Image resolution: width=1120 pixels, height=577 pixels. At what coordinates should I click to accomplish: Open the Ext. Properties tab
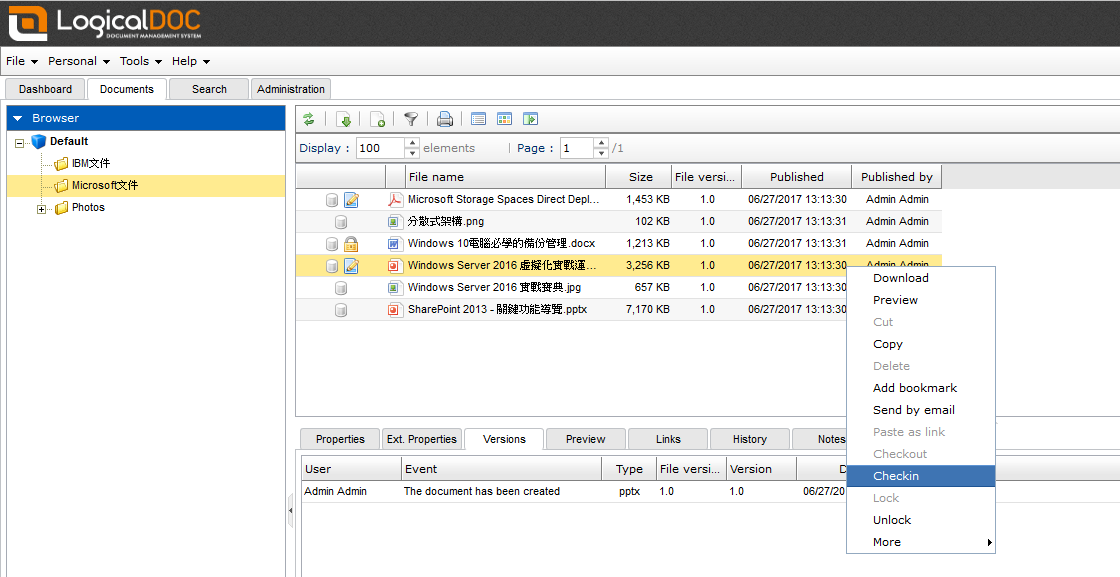(x=421, y=439)
